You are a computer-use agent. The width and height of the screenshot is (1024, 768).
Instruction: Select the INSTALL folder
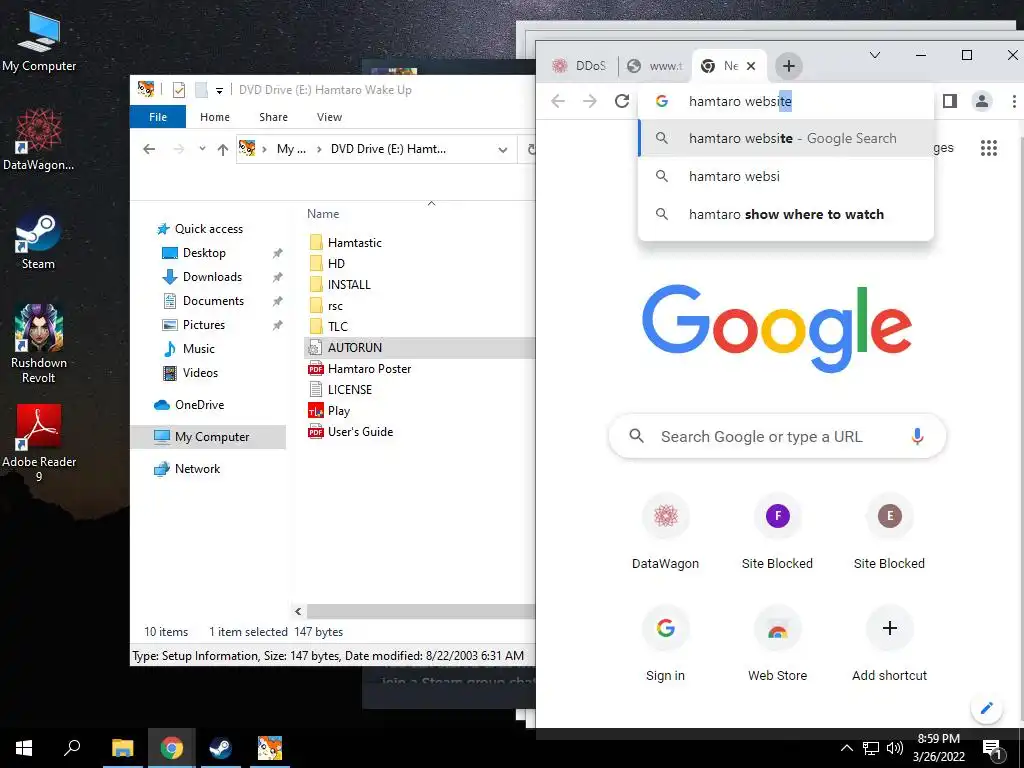[x=349, y=285]
